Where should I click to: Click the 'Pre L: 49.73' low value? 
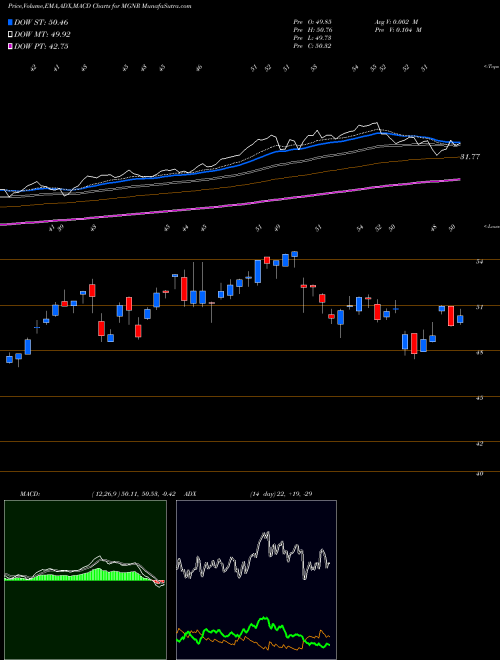312,38
